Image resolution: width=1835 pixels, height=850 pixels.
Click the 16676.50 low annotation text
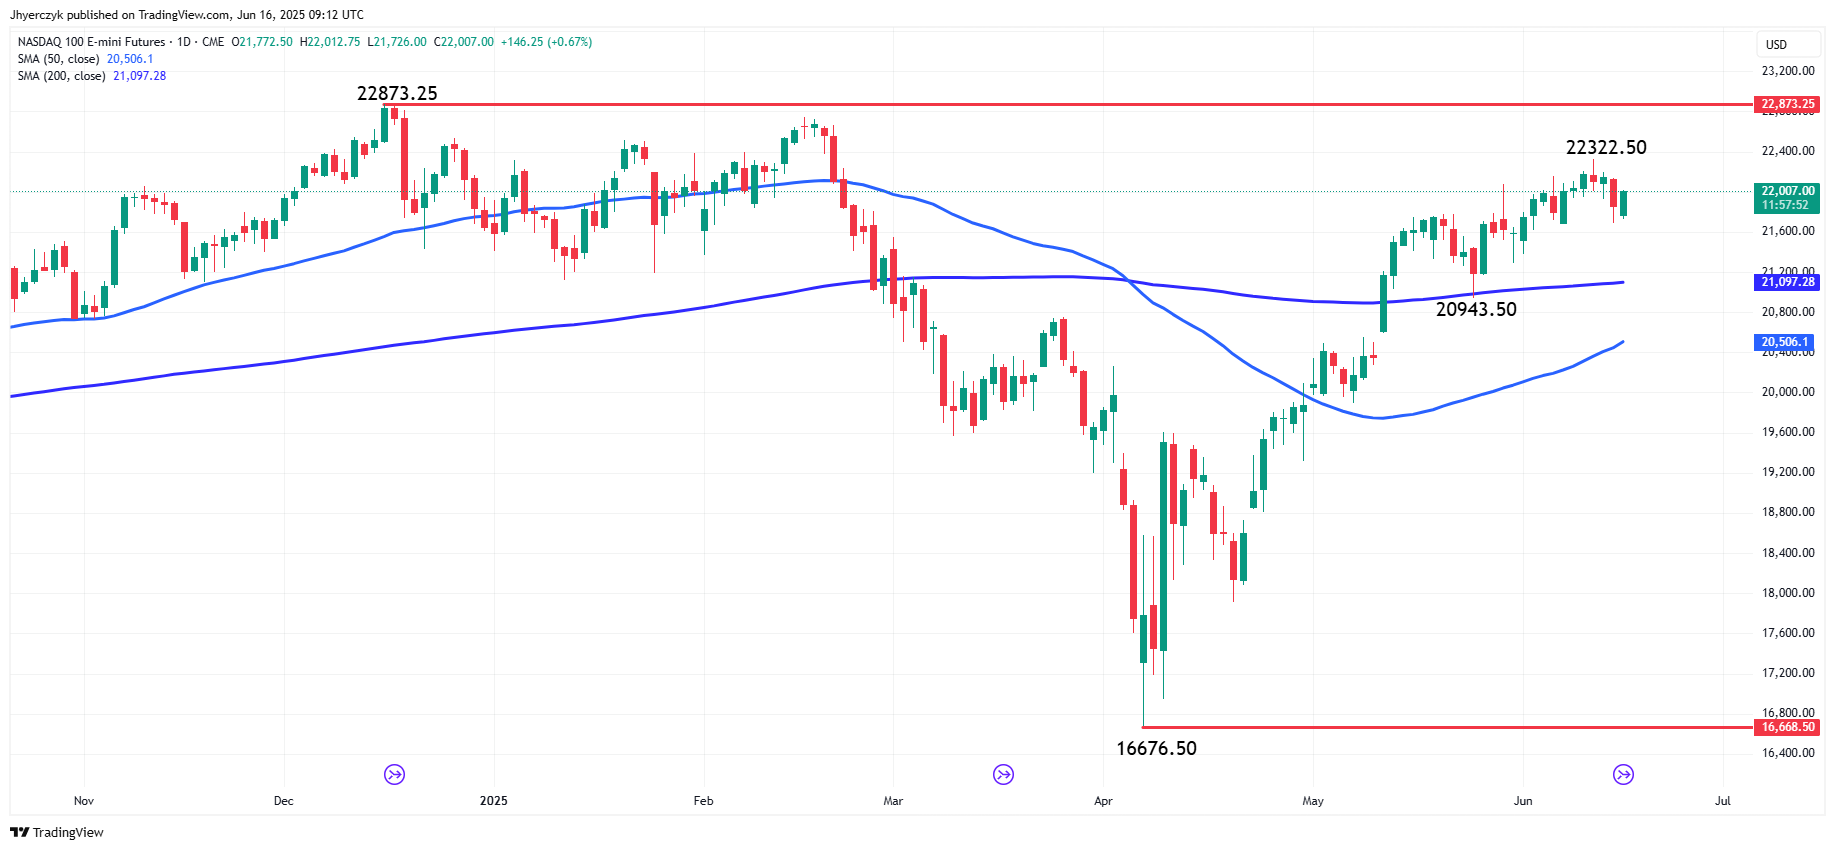coord(1156,748)
